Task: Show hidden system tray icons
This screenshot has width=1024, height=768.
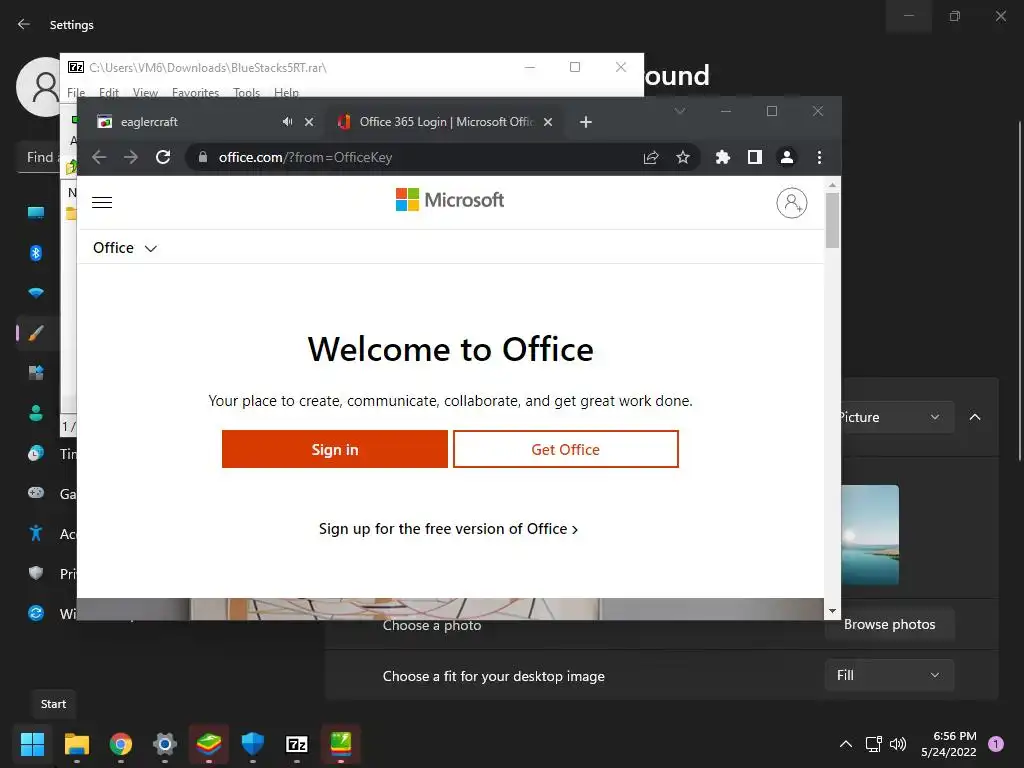Action: (x=846, y=744)
